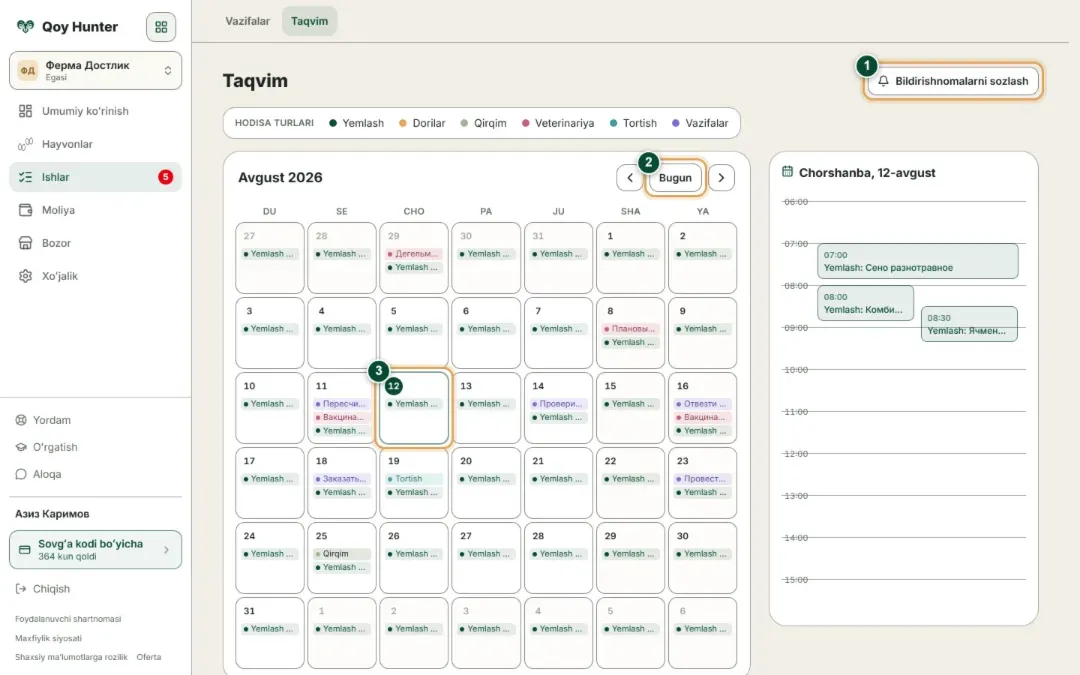Image resolution: width=1080 pixels, height=675 pixels.
Task: Go to next month with right chevron
Action: [x=721, y=178]
